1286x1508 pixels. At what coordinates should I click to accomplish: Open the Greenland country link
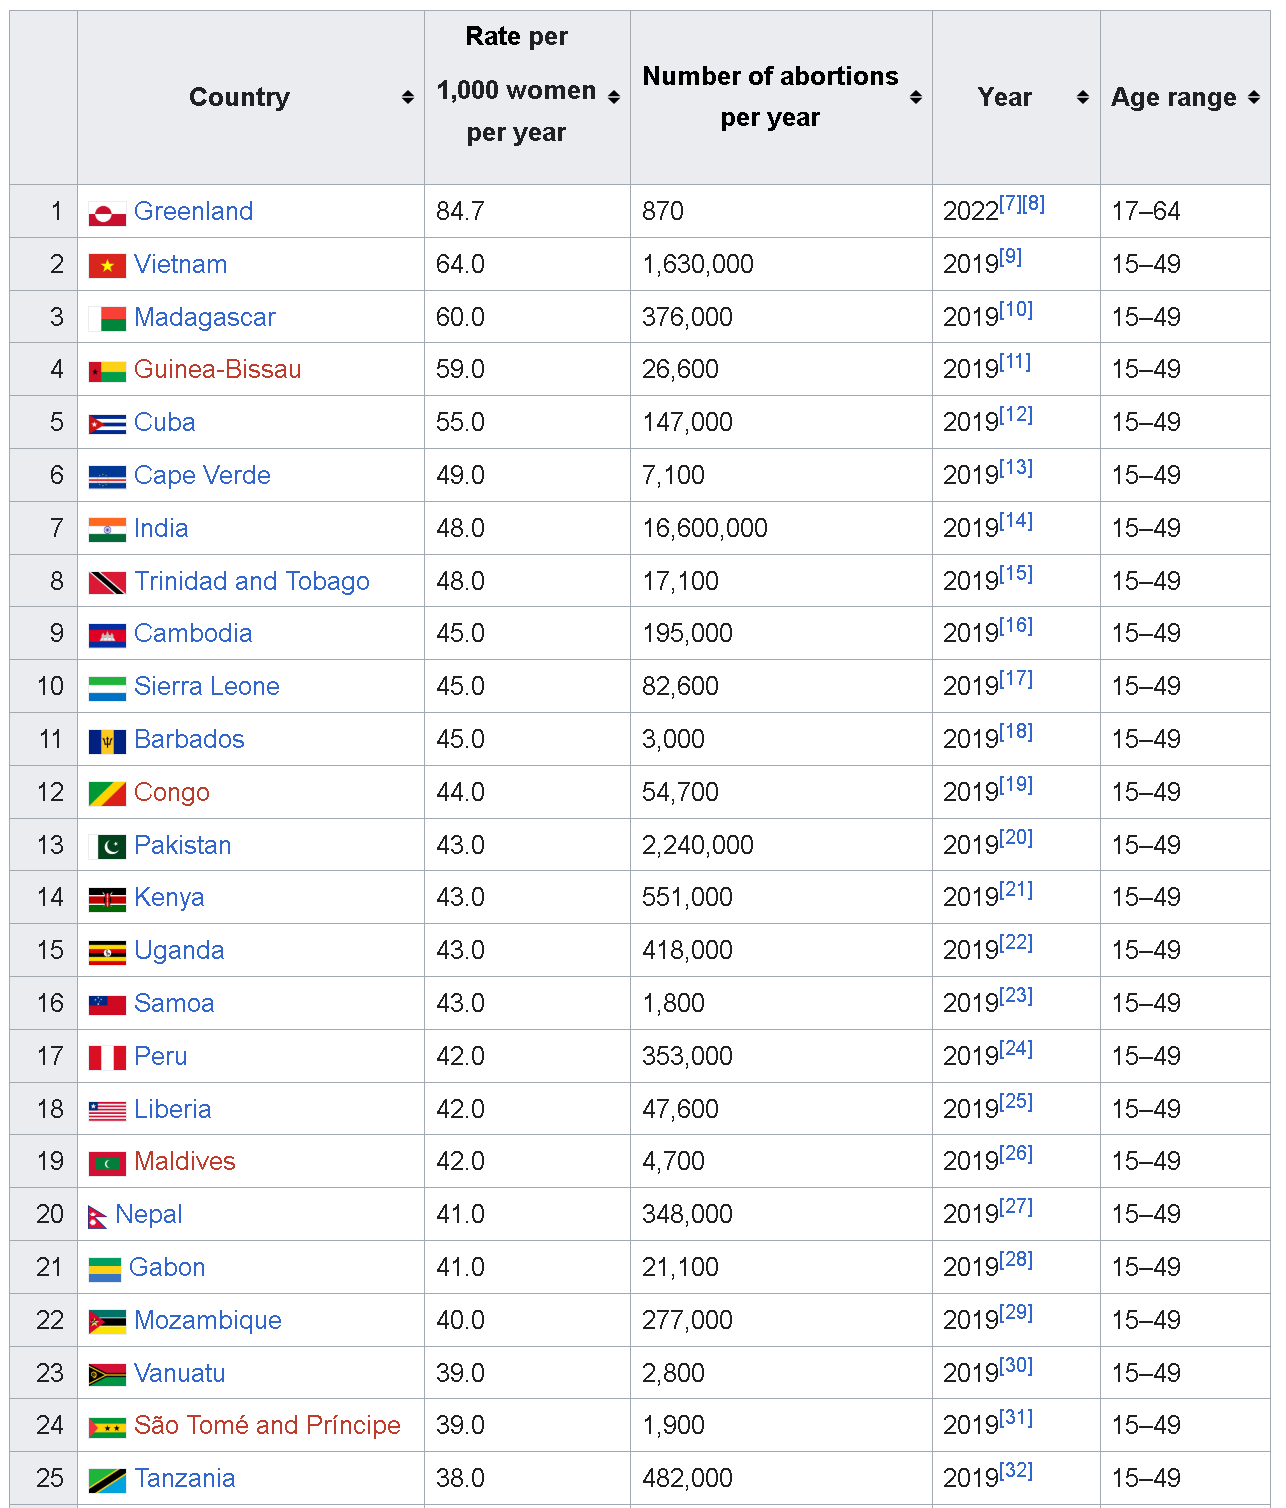point(193,211)
